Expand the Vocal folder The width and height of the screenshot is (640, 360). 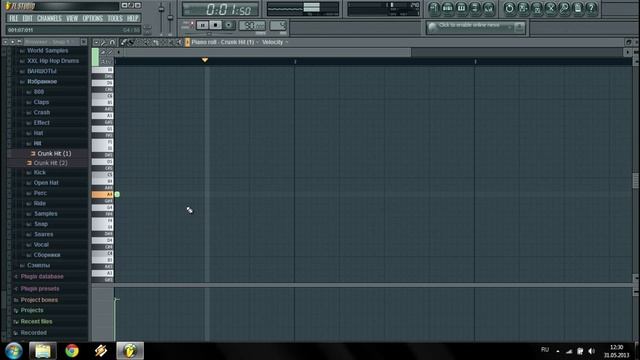[x=41, y=244]
